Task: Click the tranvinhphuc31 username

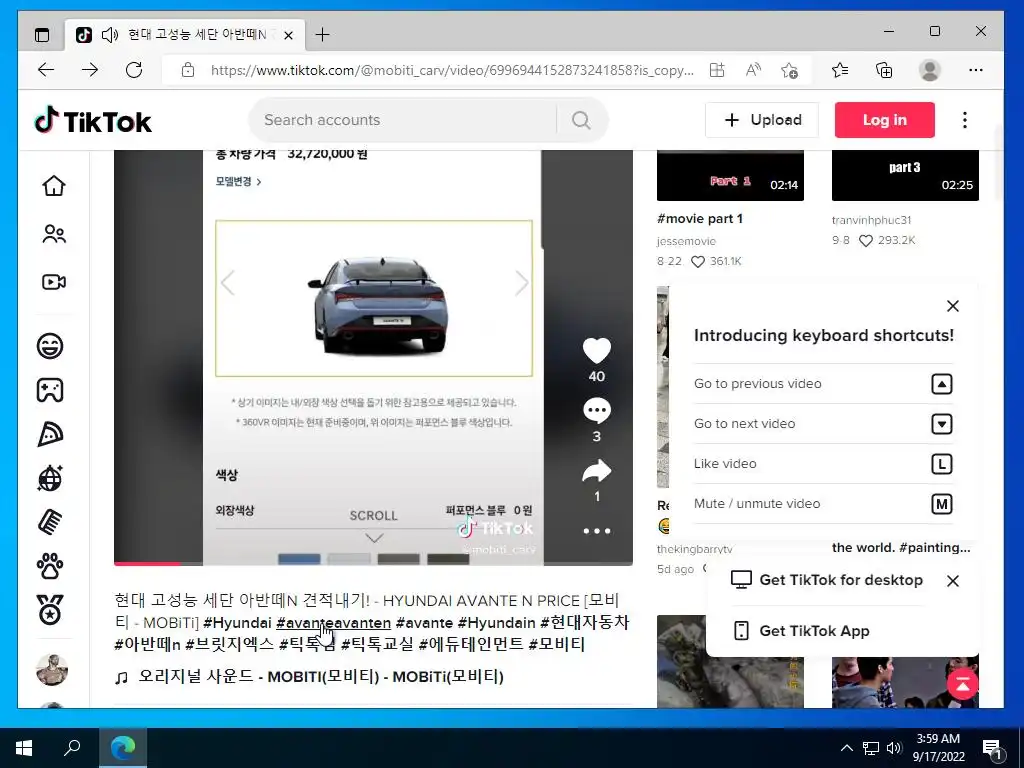Action: pyautogui.click(x=871, y=220)
